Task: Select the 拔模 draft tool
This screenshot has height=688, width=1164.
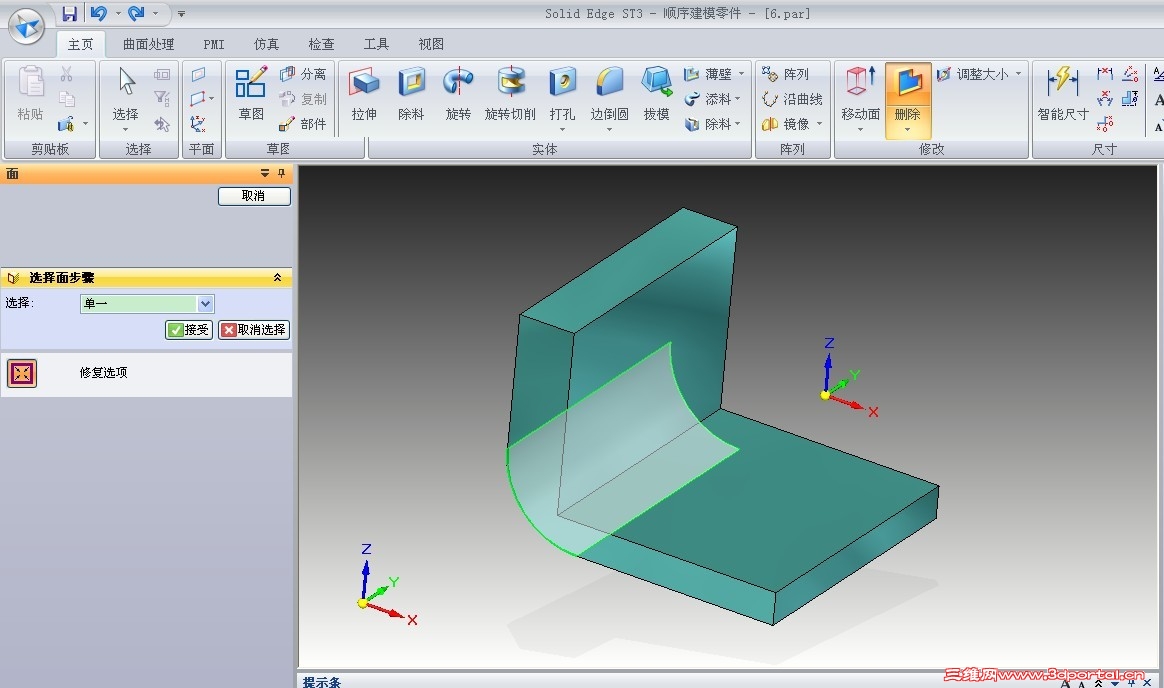Action: pos(656,94)
